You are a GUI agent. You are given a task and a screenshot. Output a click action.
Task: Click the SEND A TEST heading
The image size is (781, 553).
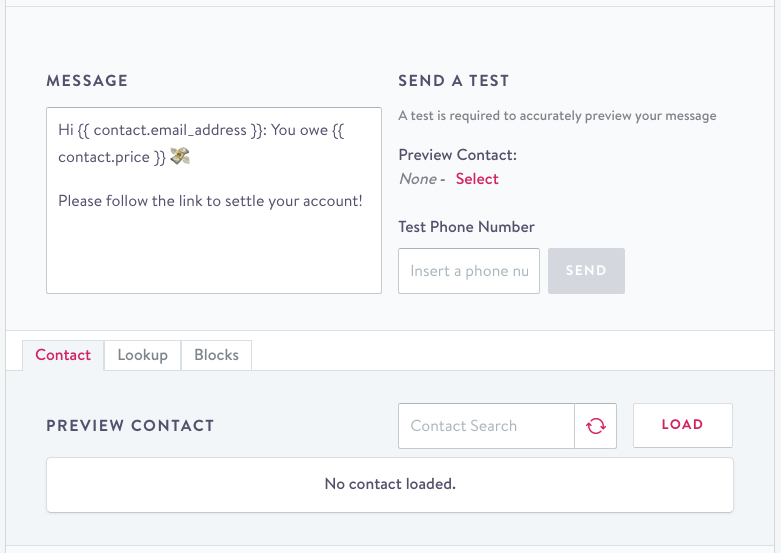[453, 81]
